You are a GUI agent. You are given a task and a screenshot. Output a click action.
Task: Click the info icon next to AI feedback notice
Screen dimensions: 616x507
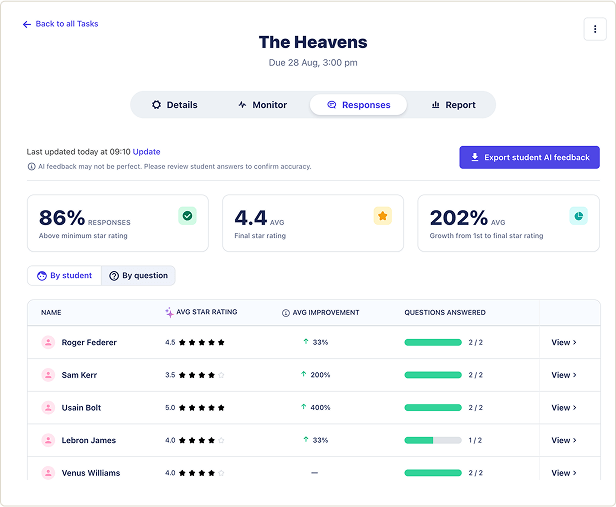31,167
